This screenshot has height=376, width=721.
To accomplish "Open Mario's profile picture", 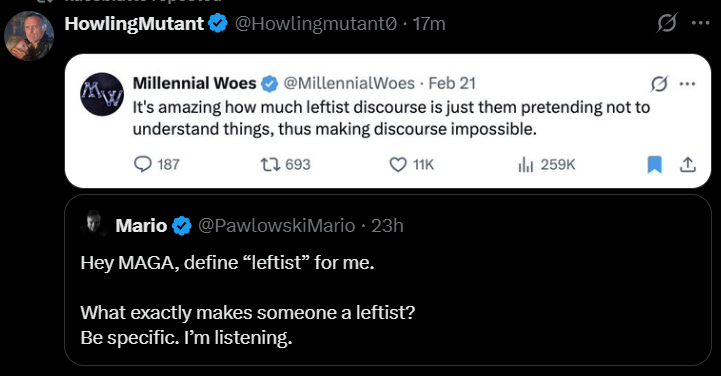I will (x=94, y=224).
